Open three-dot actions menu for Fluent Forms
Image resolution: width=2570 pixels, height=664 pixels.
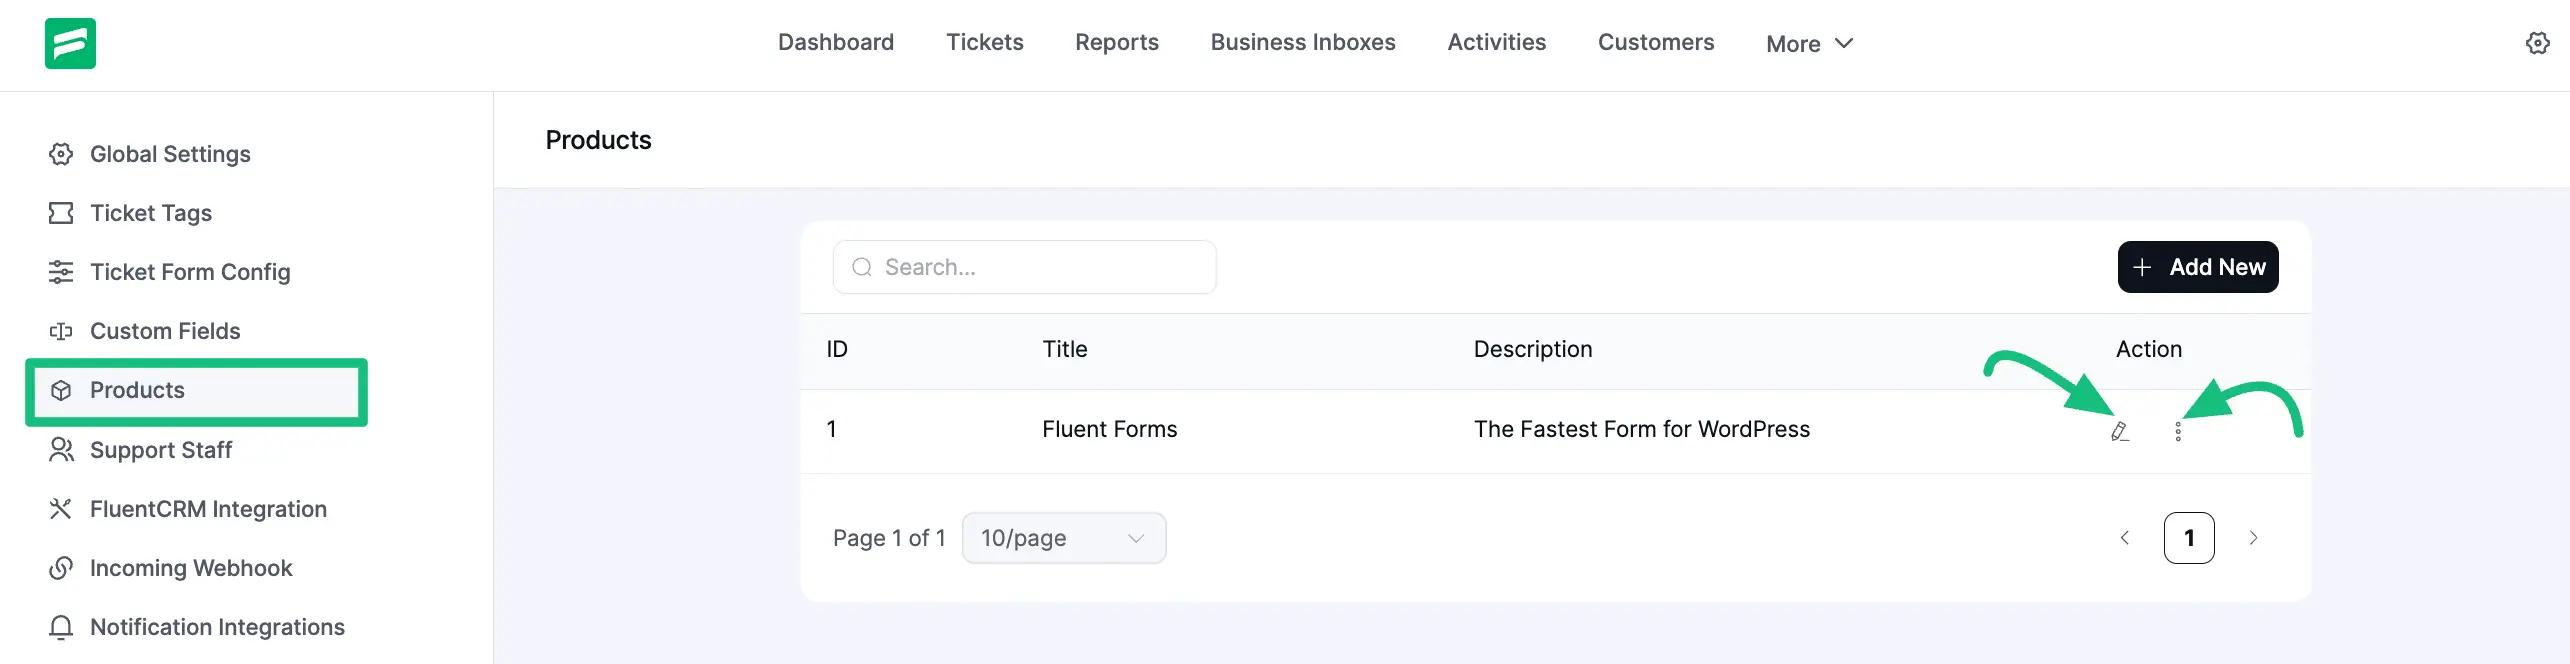pos(2177,431)
